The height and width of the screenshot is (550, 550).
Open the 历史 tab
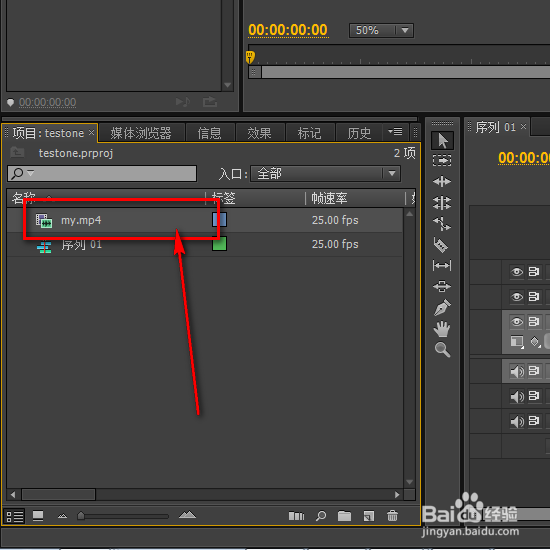[x=359, y=133]
